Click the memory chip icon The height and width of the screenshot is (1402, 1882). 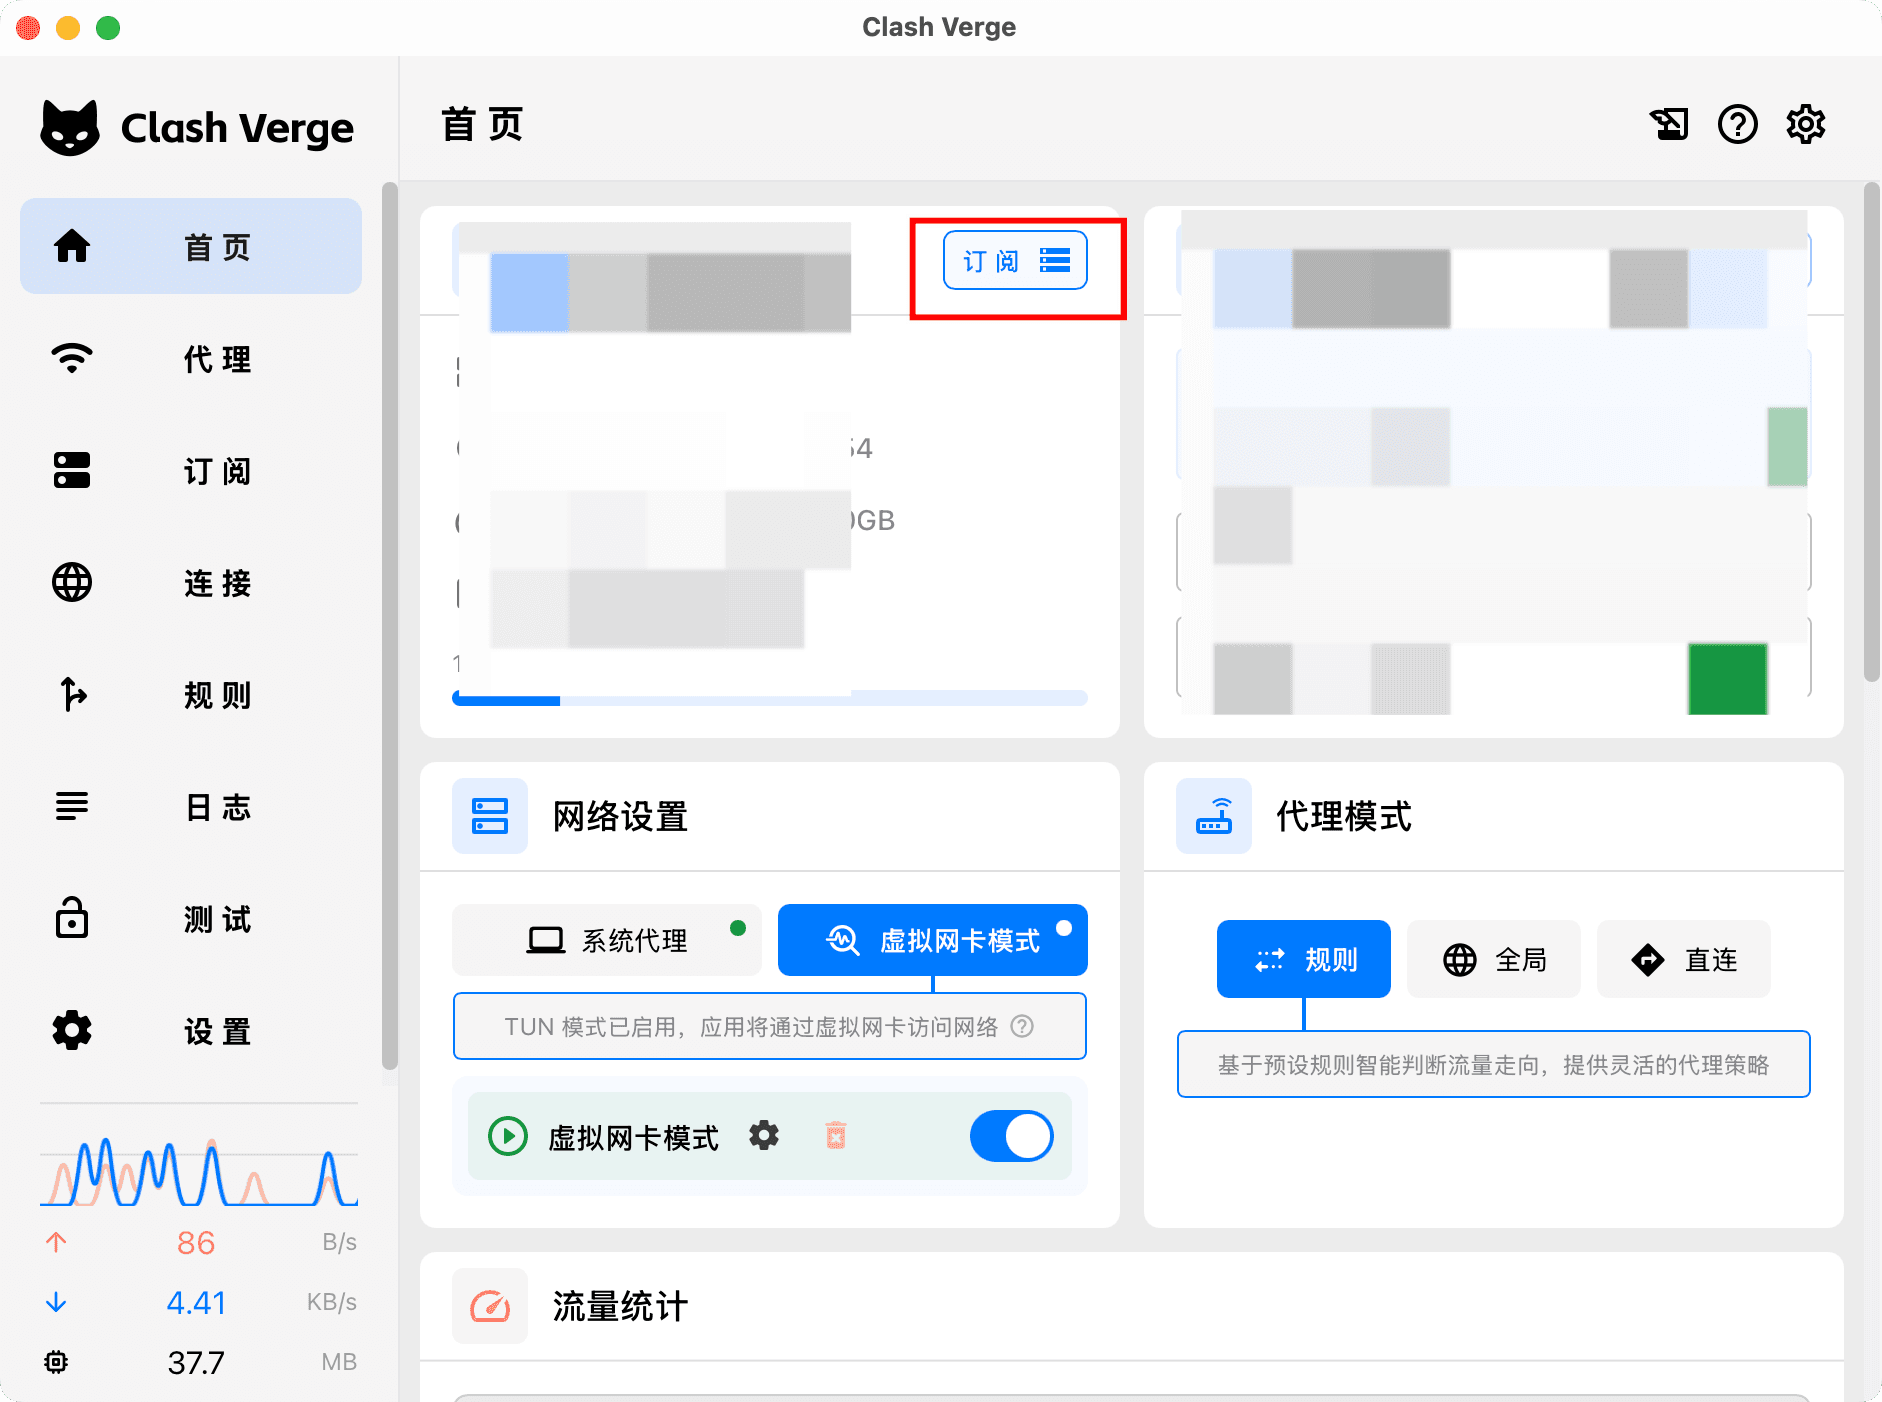56,1362
